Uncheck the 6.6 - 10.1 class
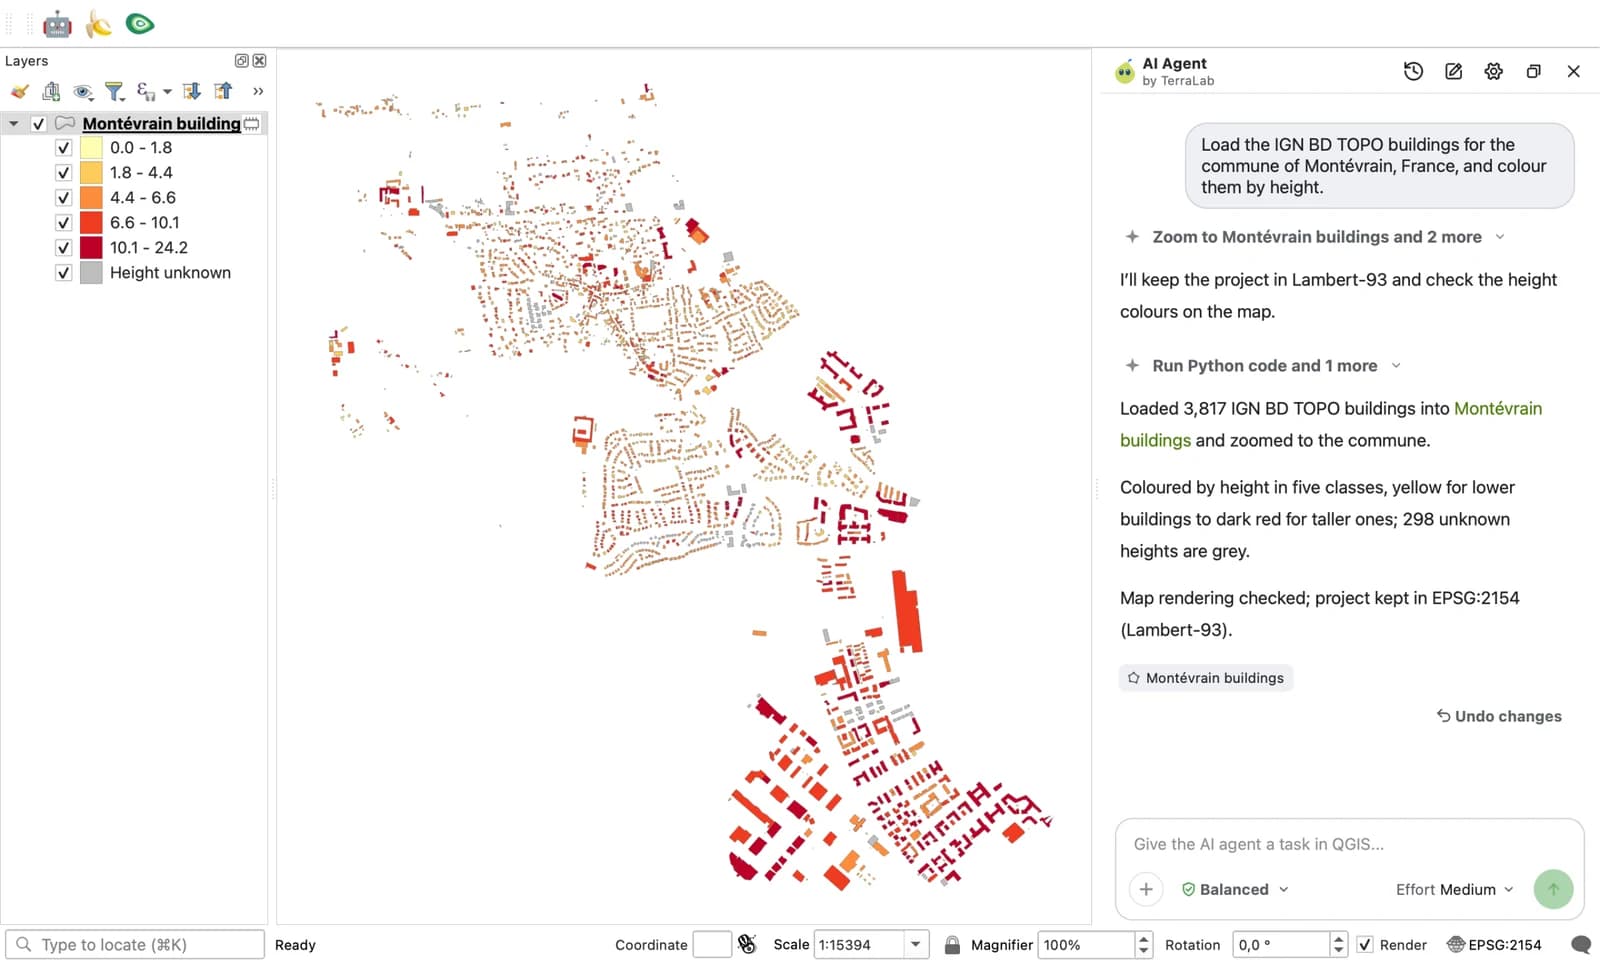This screenshot has width=1600, height=963. click(x=63, y=223)
